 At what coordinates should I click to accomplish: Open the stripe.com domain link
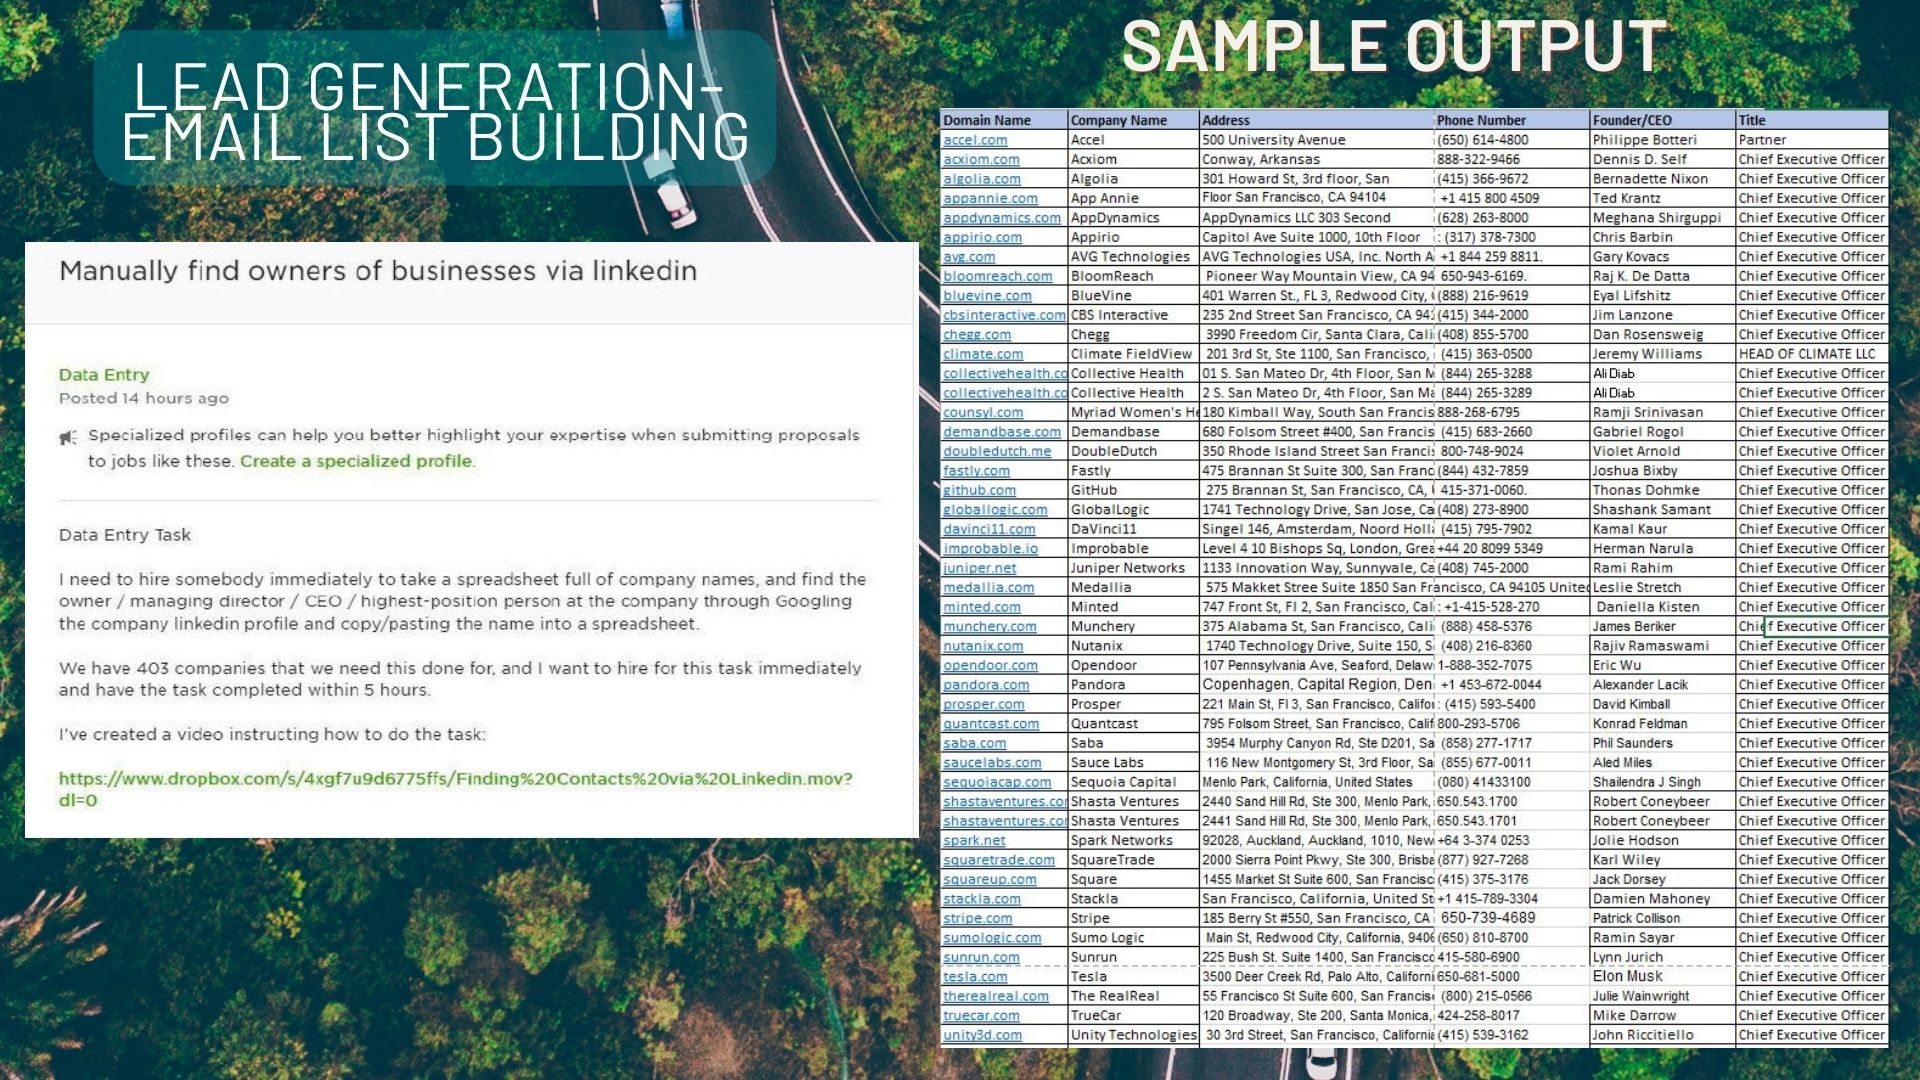tap(977, 918)
